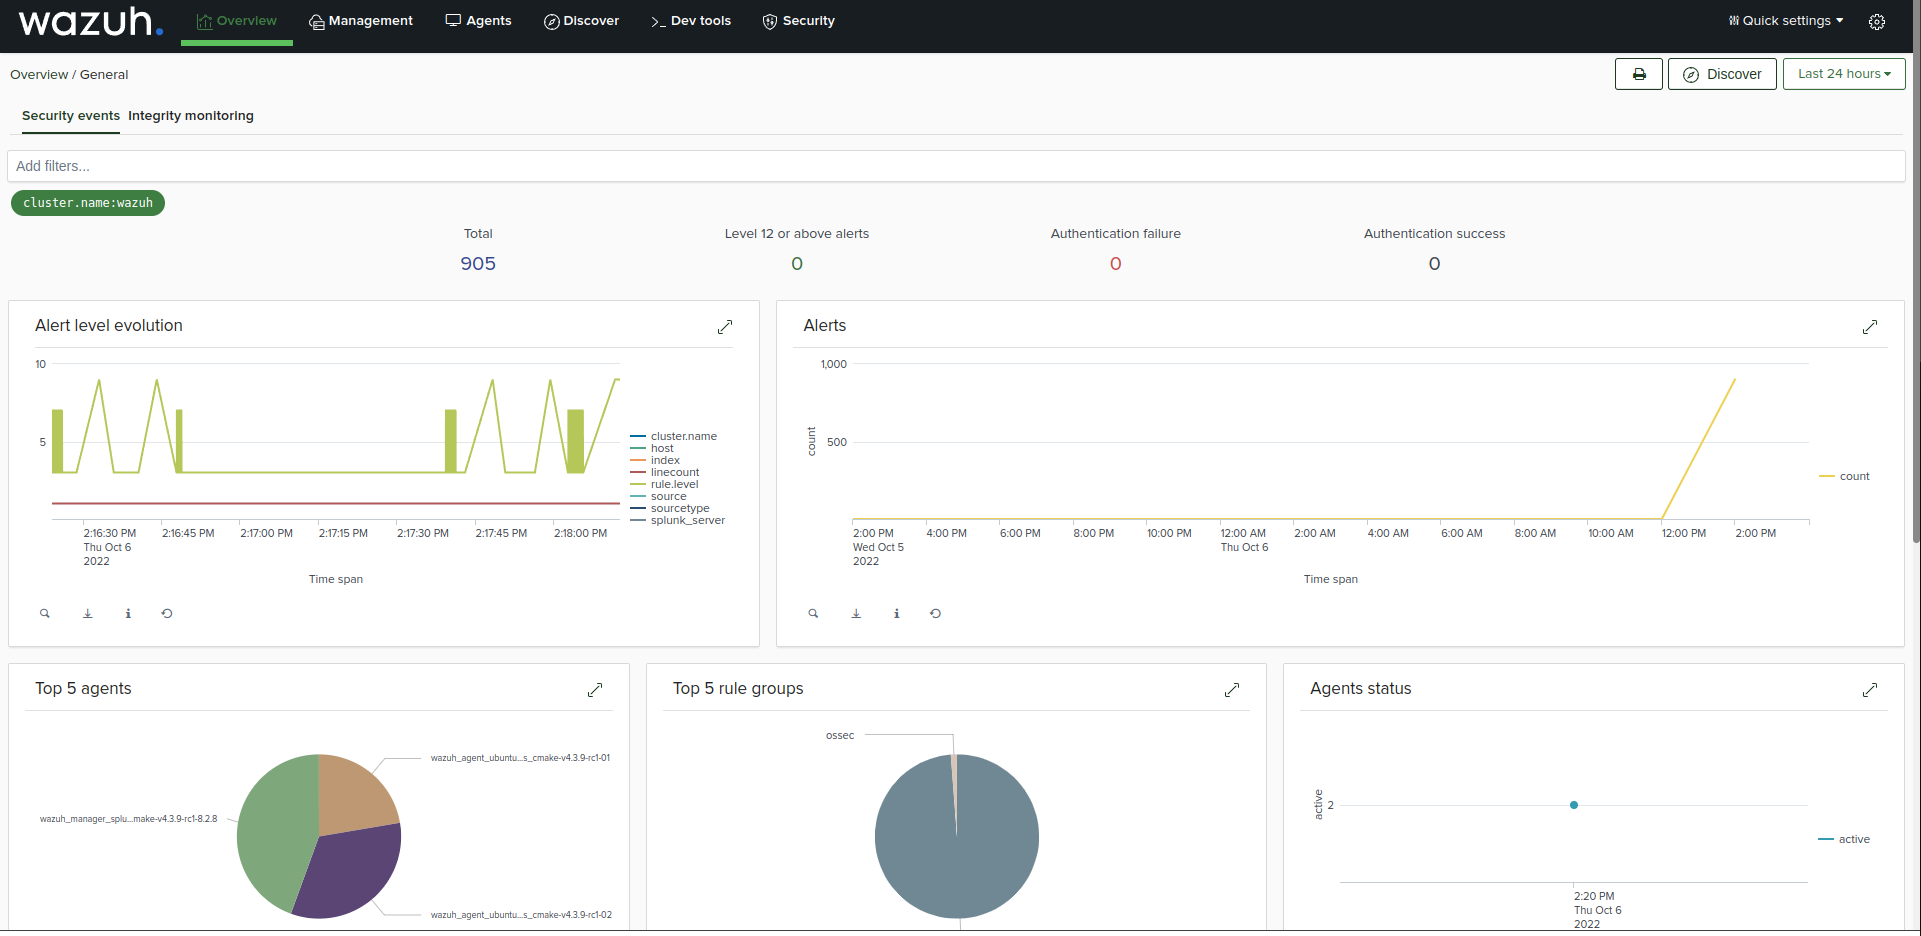Toggle the rule.level legend series
This screenshot has height=936, width=1921.
[665, 485]
